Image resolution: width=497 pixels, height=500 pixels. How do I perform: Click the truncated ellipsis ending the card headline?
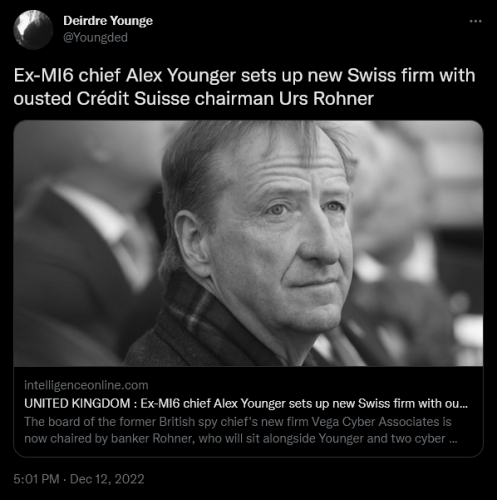(464, 406)
